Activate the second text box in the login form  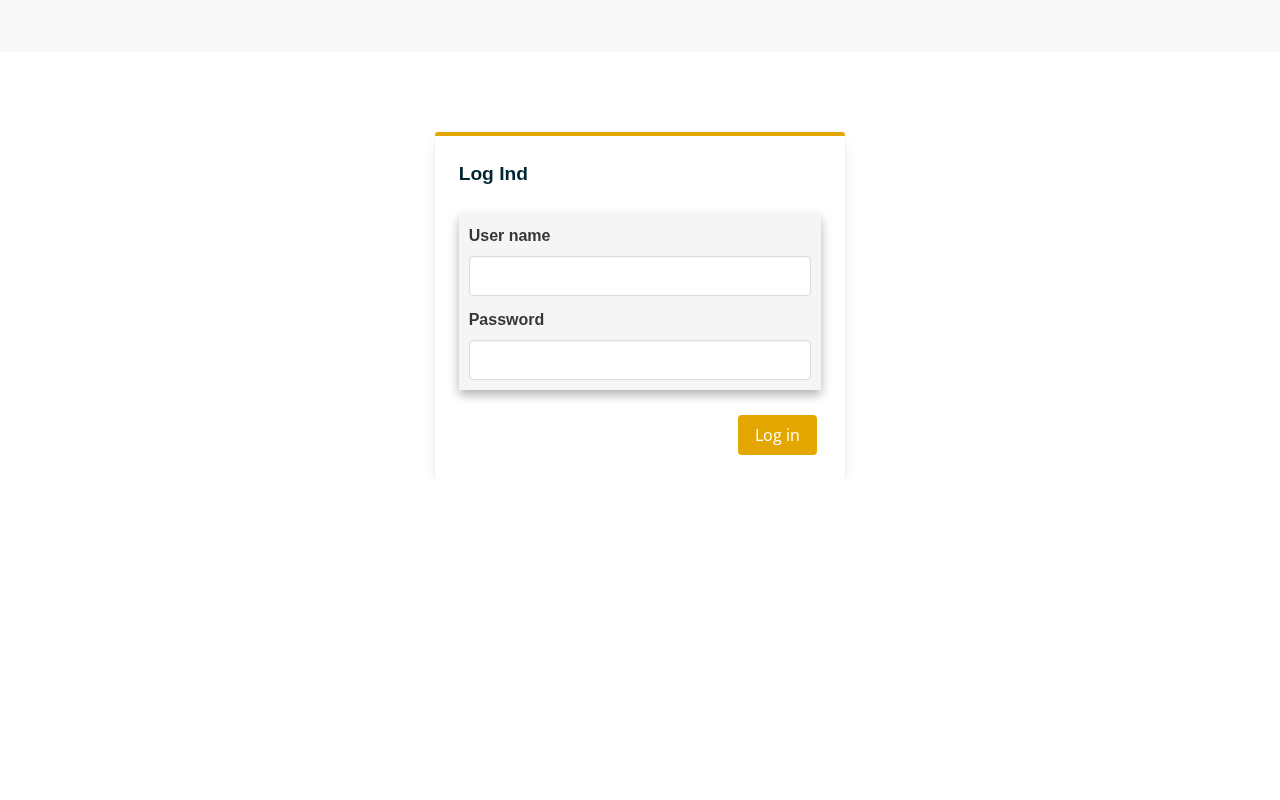(640, 360)
